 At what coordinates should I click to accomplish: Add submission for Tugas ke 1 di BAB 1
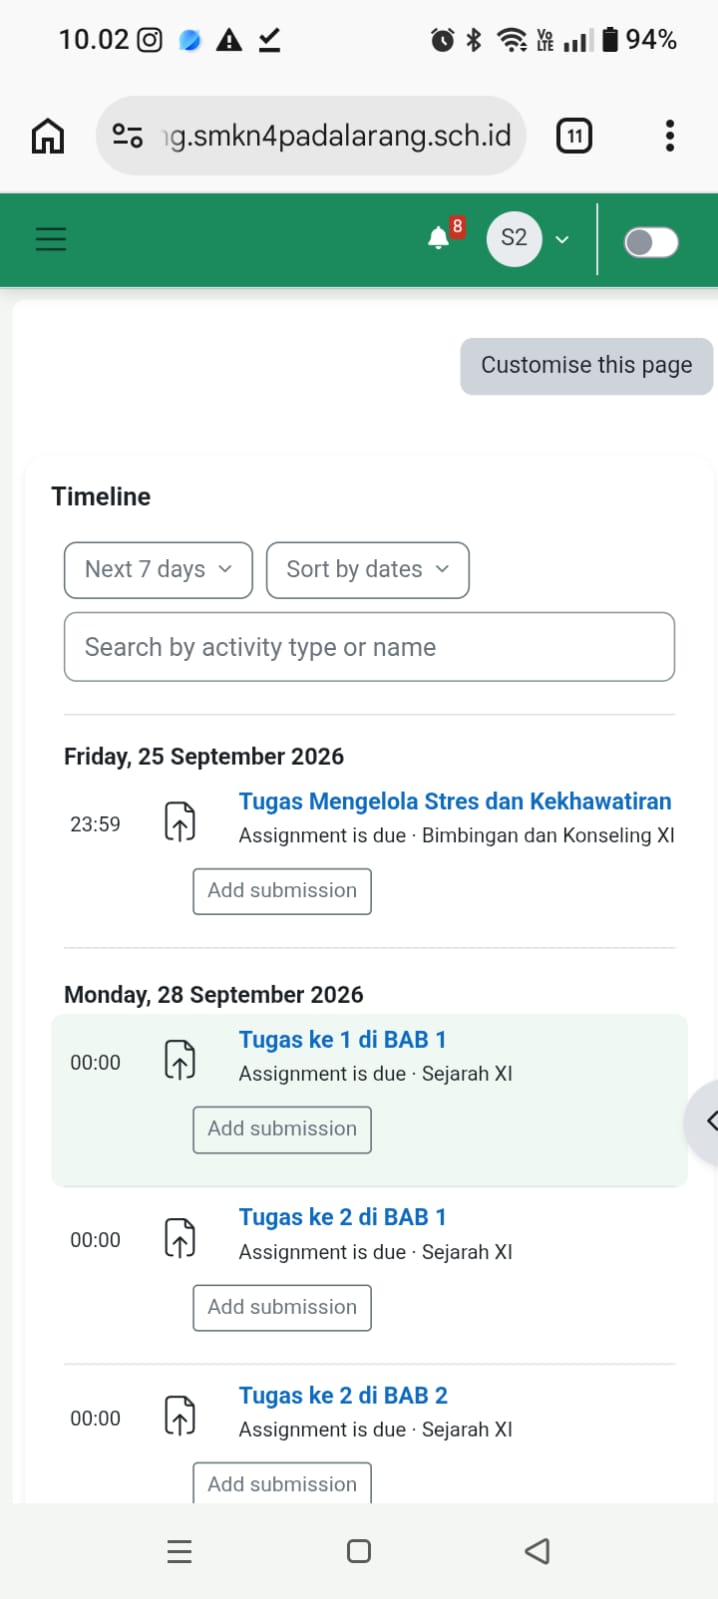coord(282,1129)
